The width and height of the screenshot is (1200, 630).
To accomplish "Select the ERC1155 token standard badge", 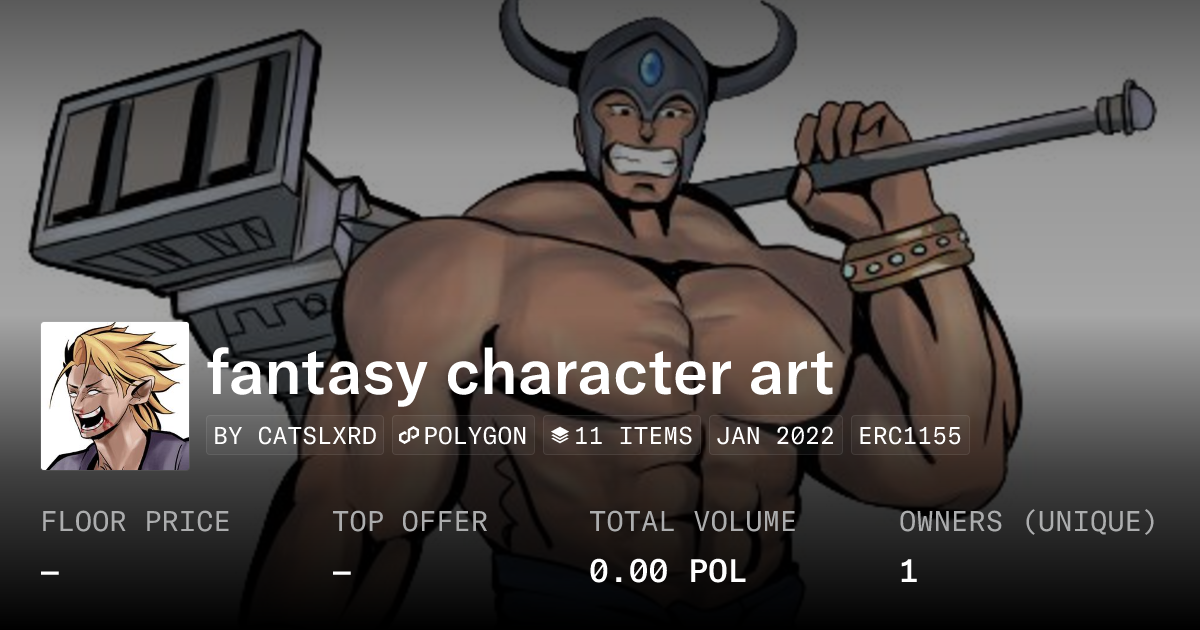I will coord(910,436).
